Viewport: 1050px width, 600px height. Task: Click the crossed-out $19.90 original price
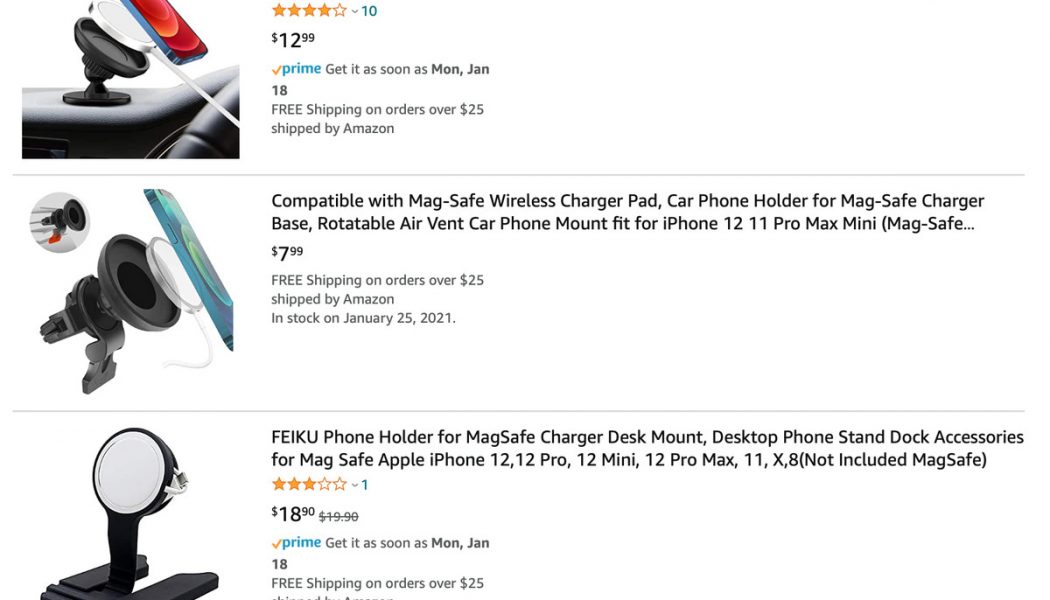click(x=340, y=515)
